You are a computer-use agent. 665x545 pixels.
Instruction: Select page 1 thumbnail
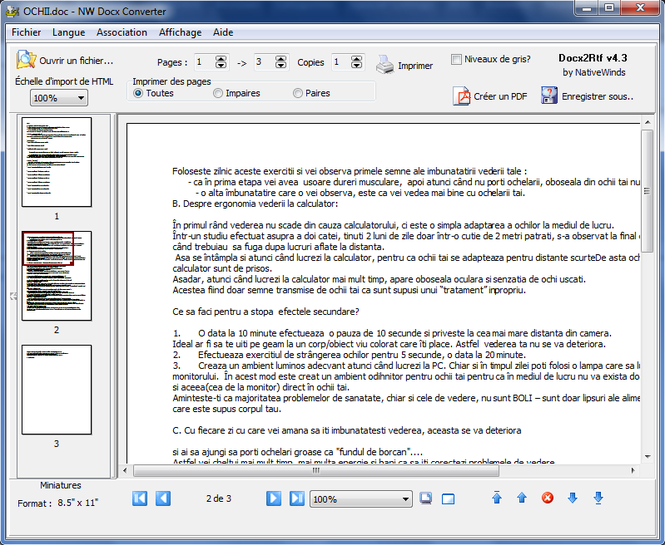(x=57, y=162)
